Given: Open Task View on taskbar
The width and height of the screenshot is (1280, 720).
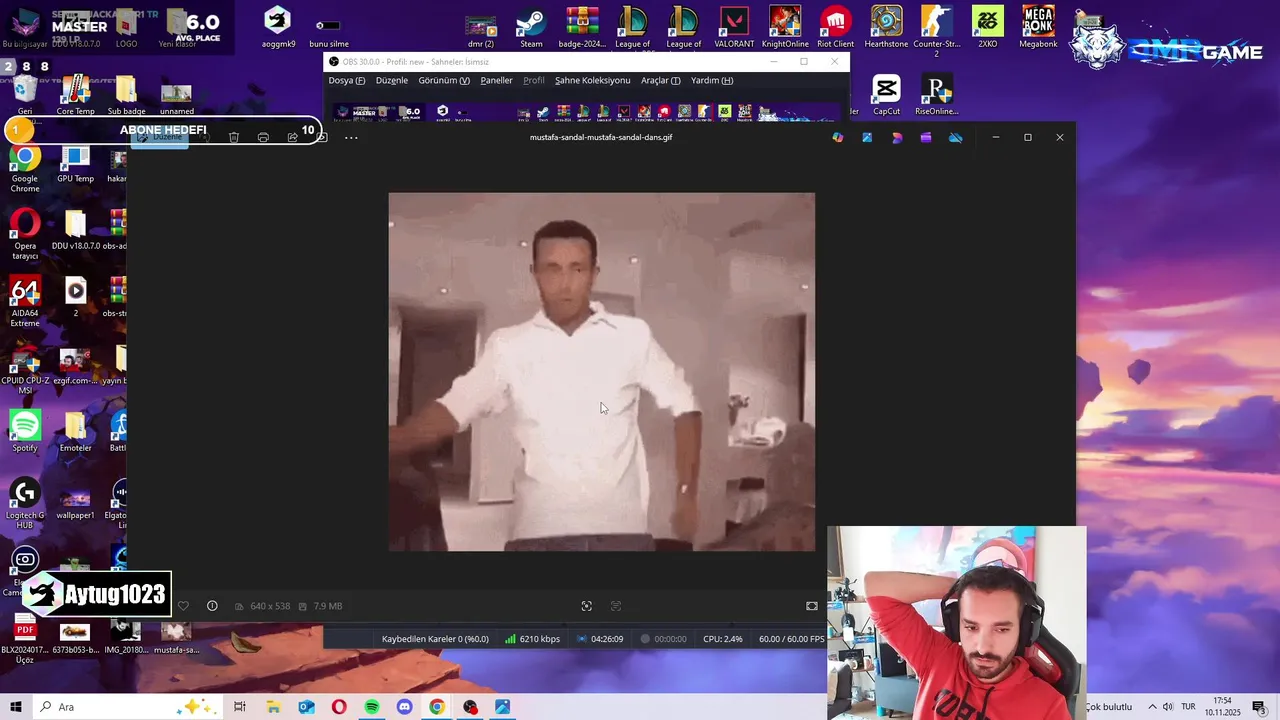Looking at the screenshot, I should pyautogui.click(x=240, y=707).
